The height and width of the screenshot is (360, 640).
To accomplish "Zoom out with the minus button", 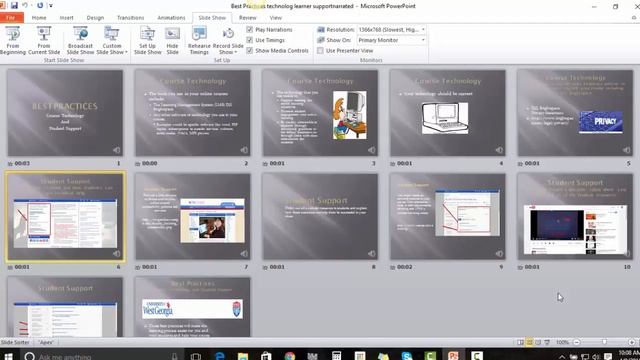I will (577, 342).
